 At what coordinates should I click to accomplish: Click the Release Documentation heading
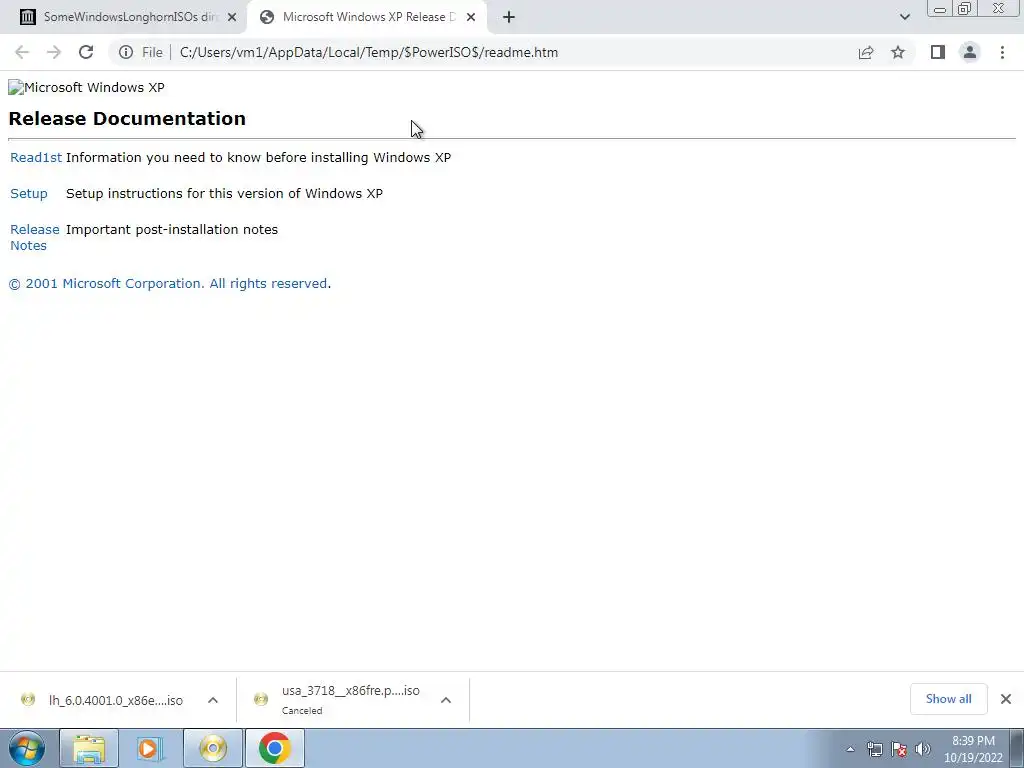pos(127,118)
